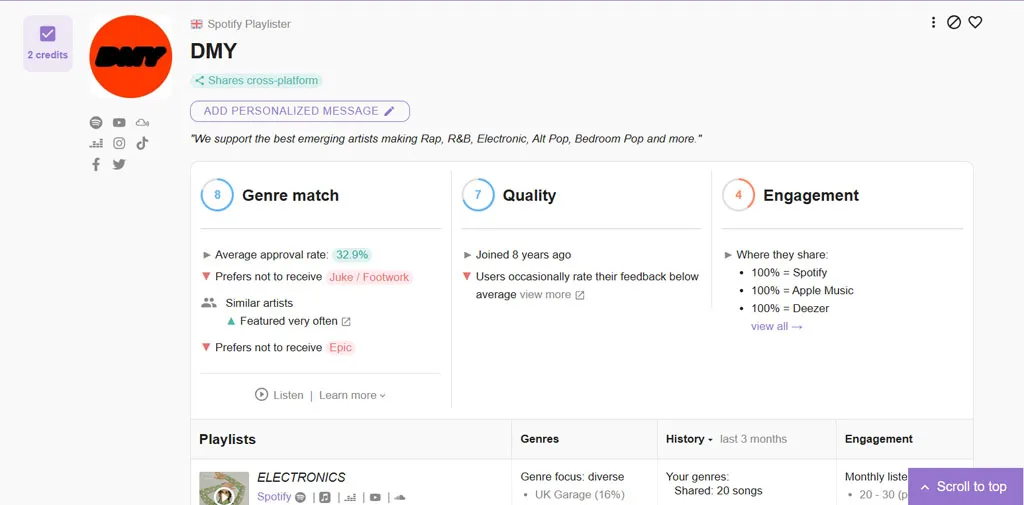Click Add Personalized Message button
Image resolution: width=1024 pixels, height=505 pixels.
point(299,111)
